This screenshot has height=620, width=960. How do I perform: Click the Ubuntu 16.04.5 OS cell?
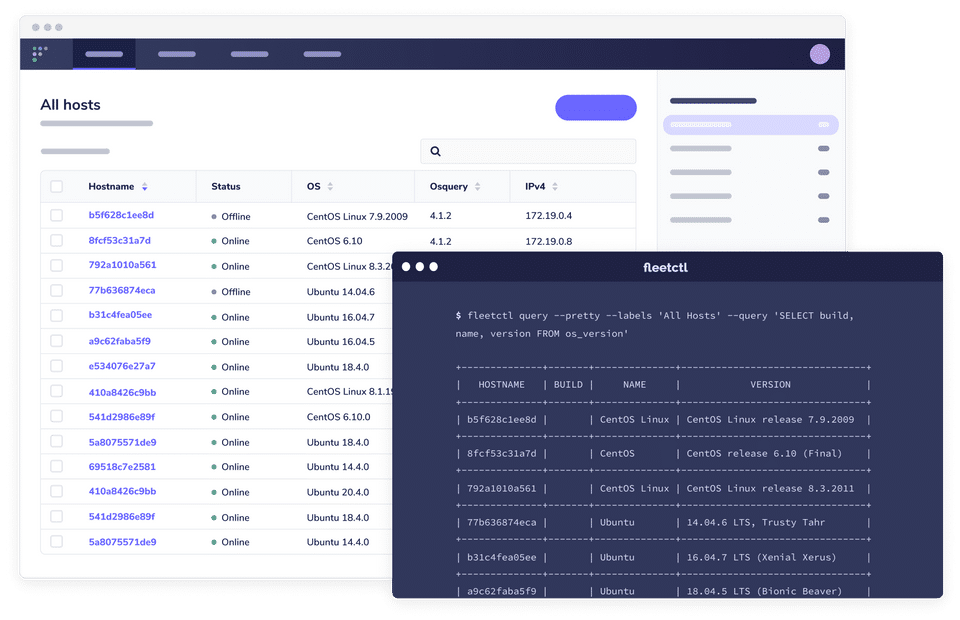(x=340, y=342)
